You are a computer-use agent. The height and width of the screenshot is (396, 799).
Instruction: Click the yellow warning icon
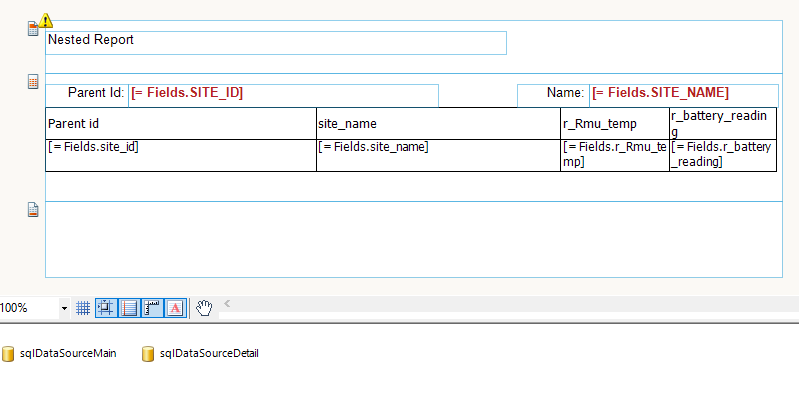(x=46, y=20)
